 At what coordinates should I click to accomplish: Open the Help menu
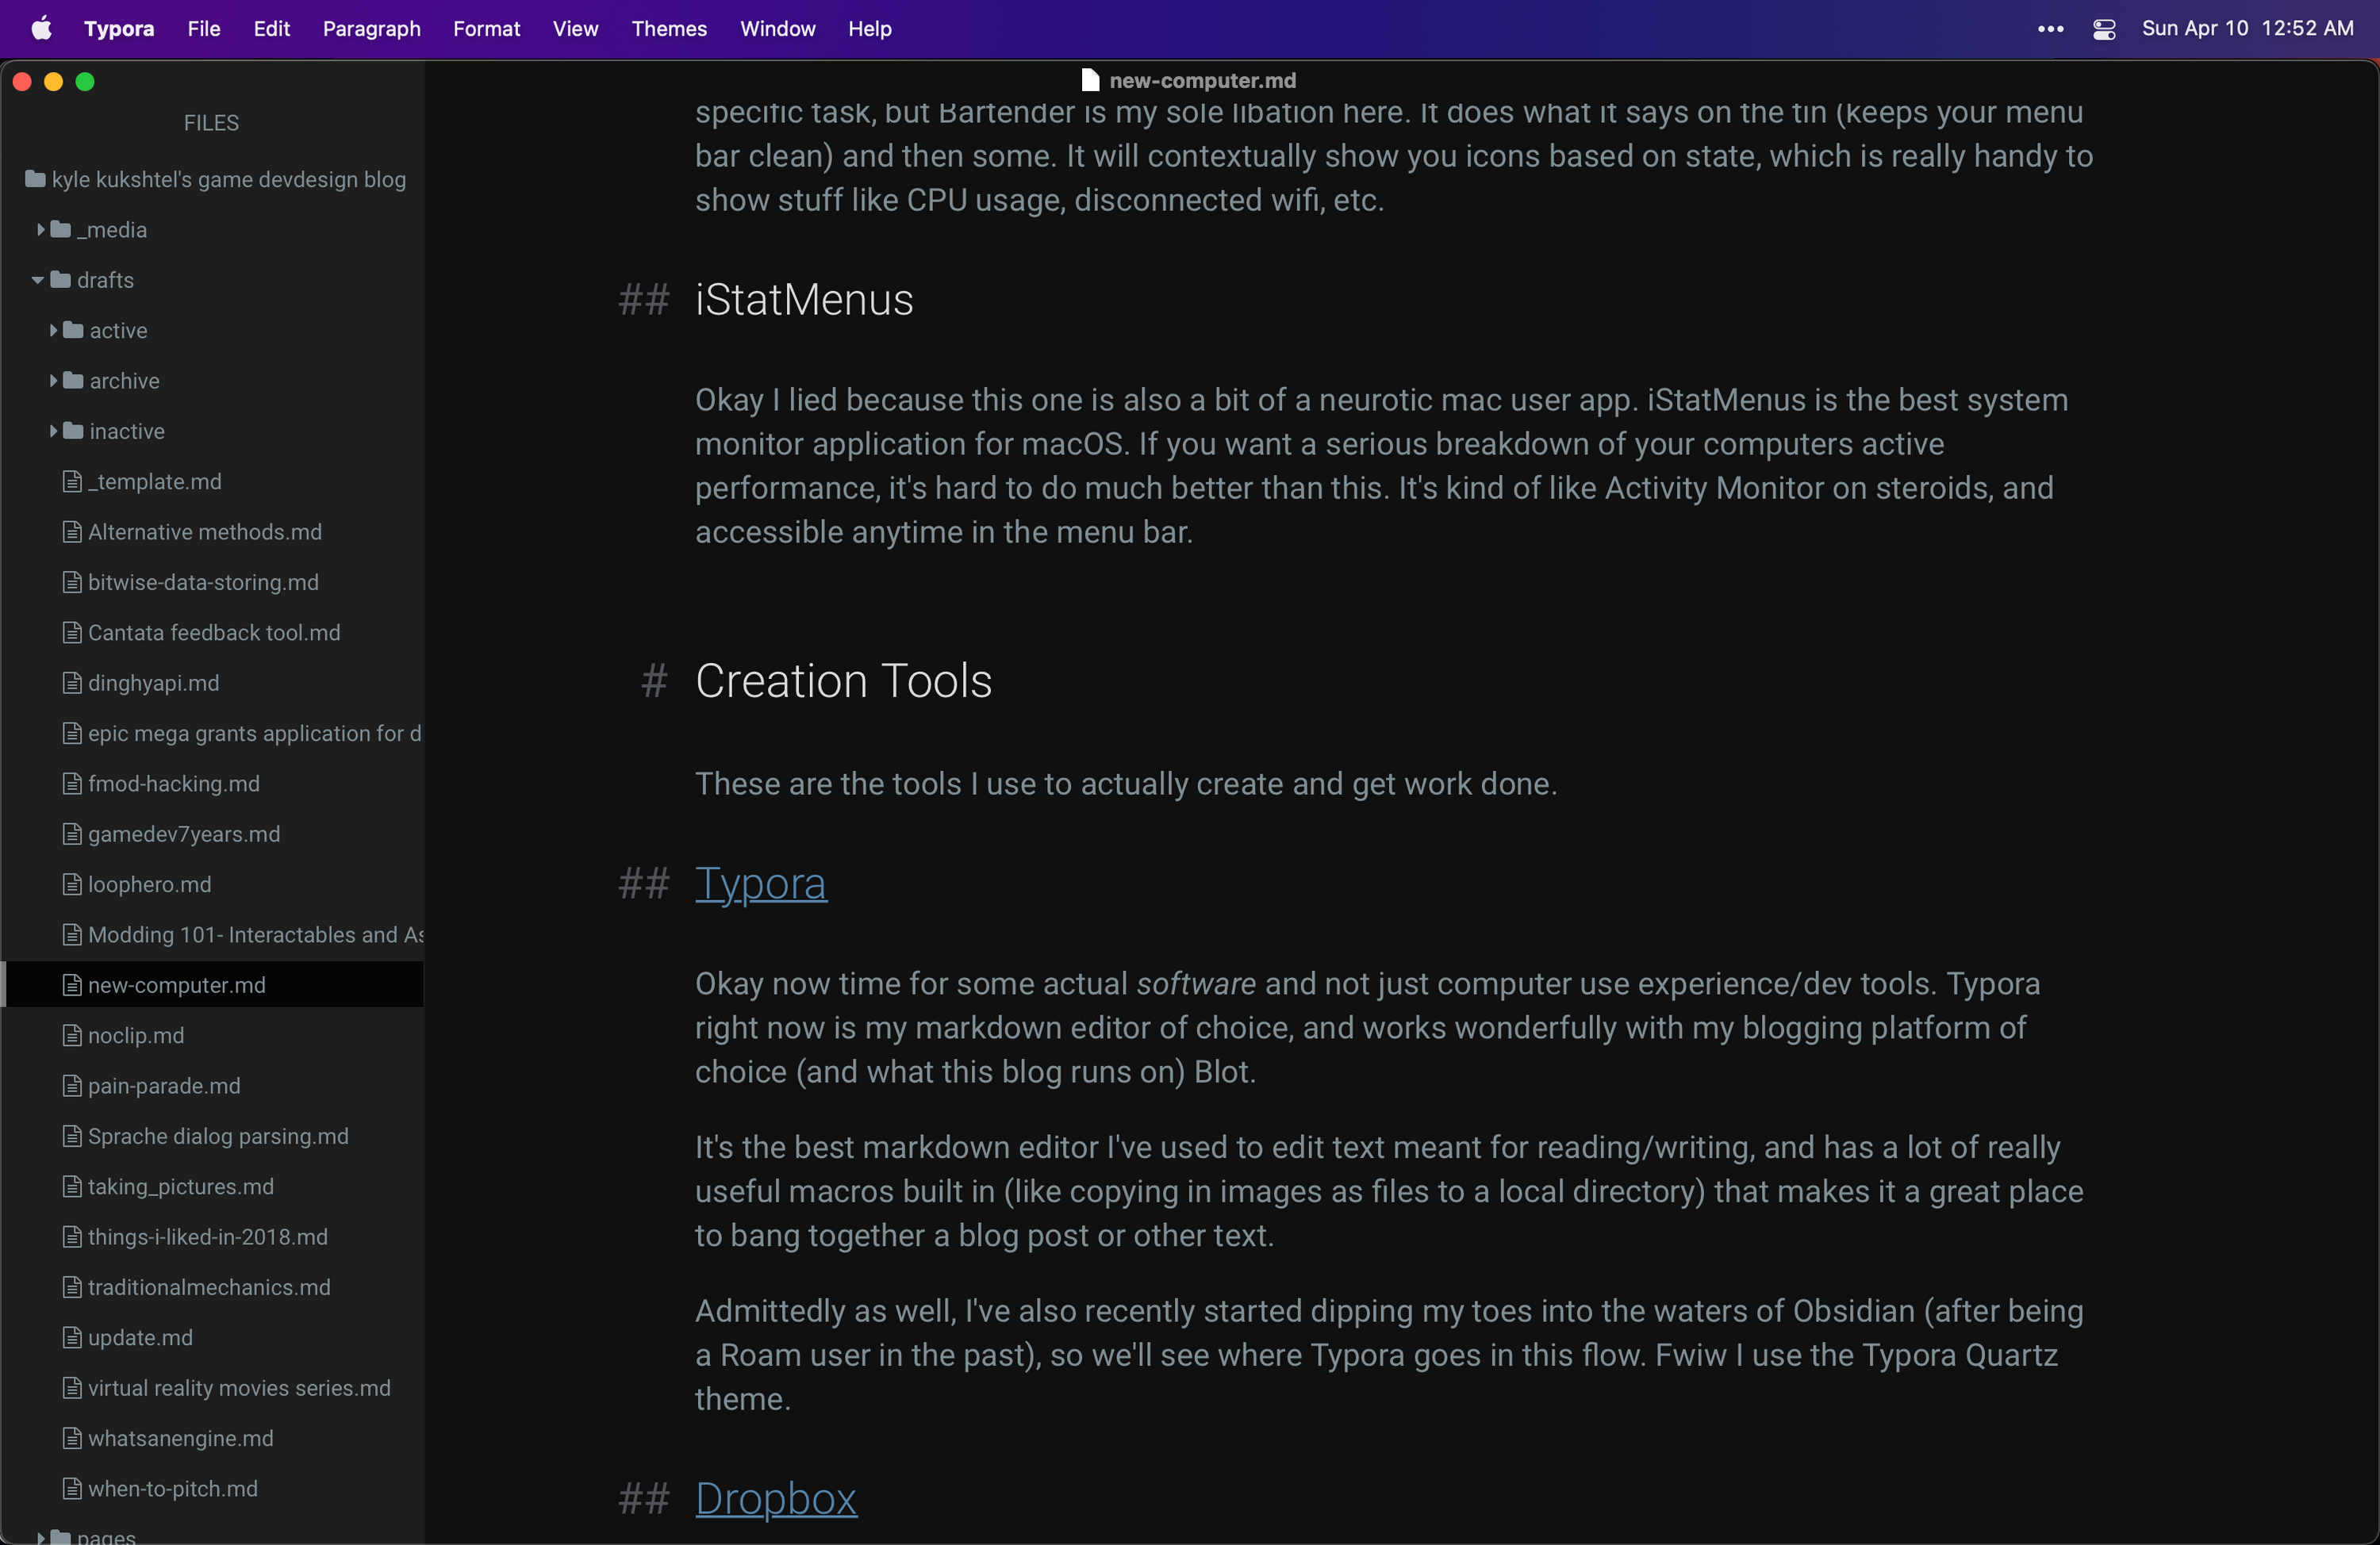[x=870, y=29]
